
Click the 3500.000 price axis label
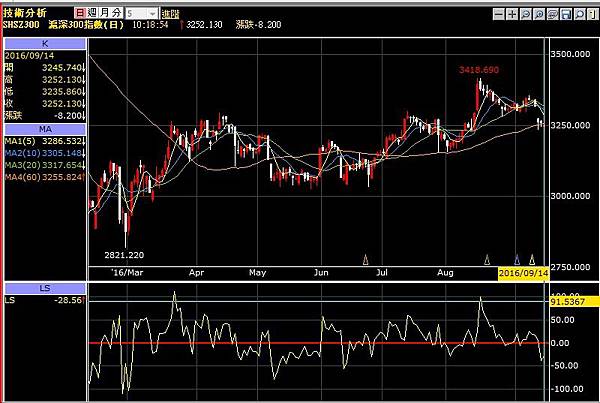570,54
